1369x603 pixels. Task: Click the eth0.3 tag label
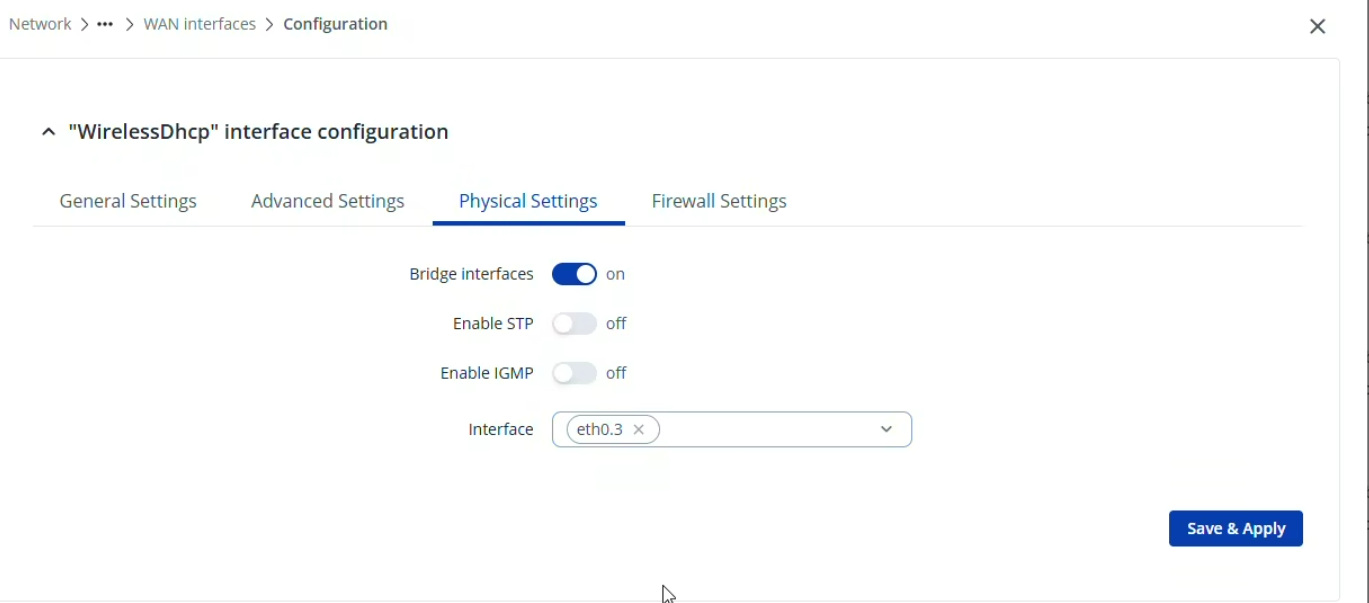pos(600,430)
